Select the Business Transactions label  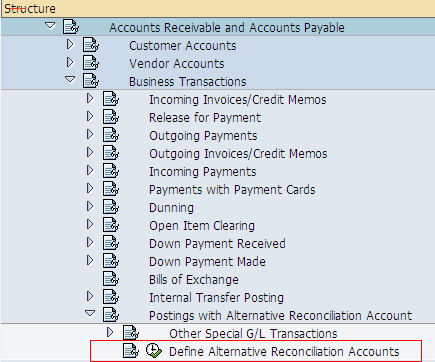pos(188,81)
